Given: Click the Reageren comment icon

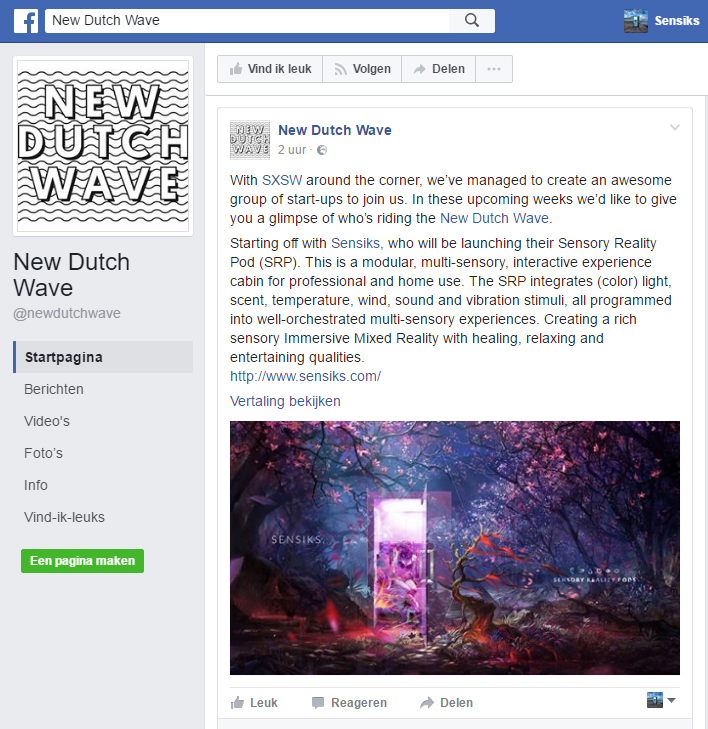Looking at the screenshot, I should click(x=318, y=702).
